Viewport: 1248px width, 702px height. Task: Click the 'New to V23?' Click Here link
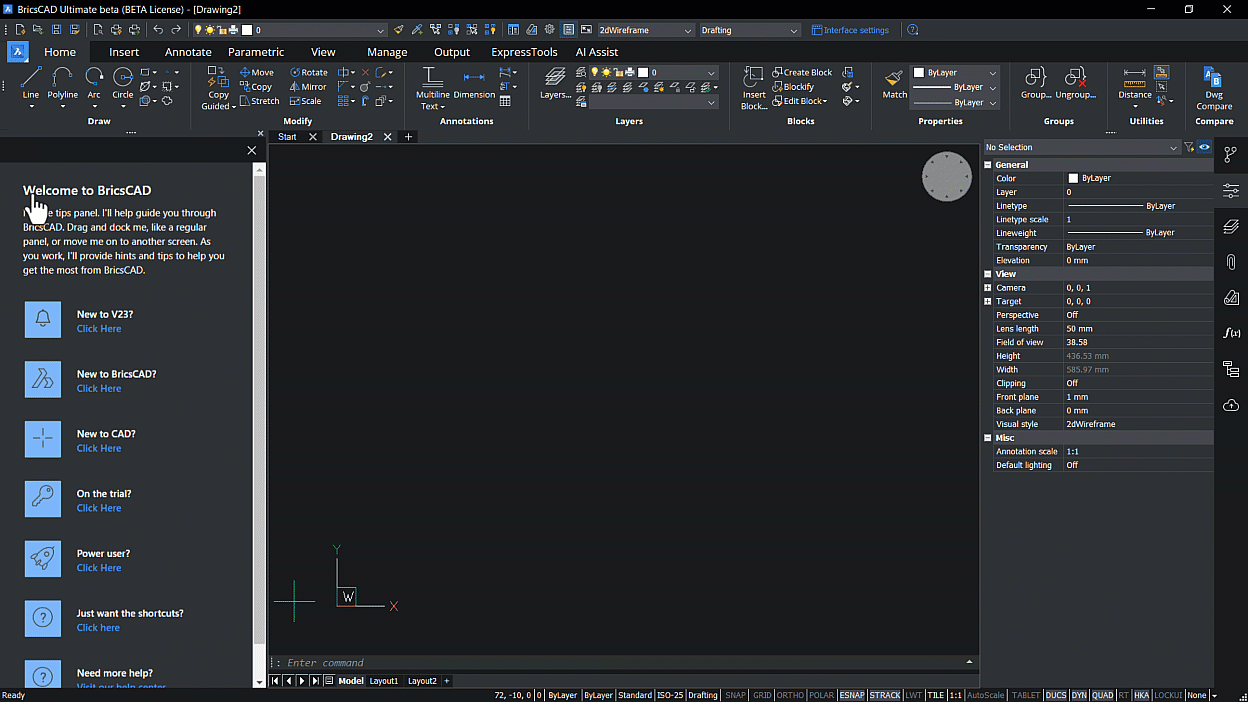(x=98, y=328)
